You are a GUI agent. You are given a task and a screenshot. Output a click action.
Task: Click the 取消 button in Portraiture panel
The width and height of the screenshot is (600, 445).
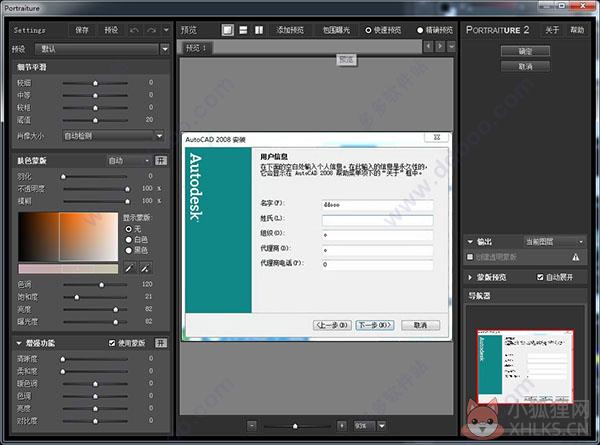[x=525, y=67]
